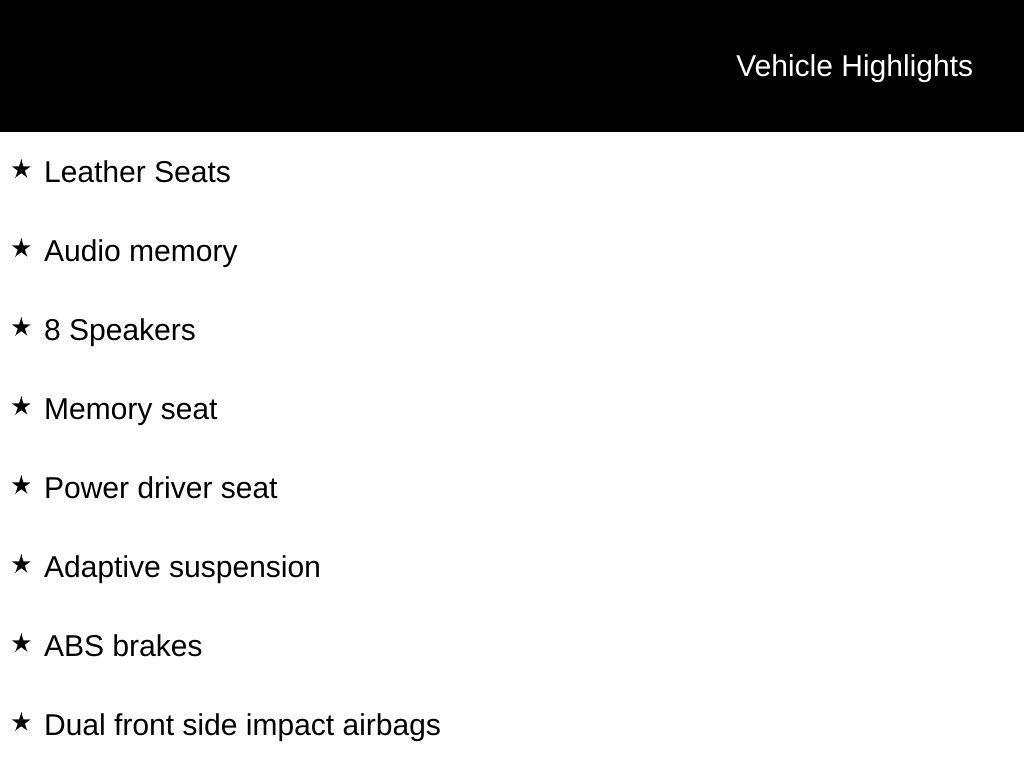Select the Memory seat feature text
This screenshot has height=768, width=1024.
click(x=131, y=410)
